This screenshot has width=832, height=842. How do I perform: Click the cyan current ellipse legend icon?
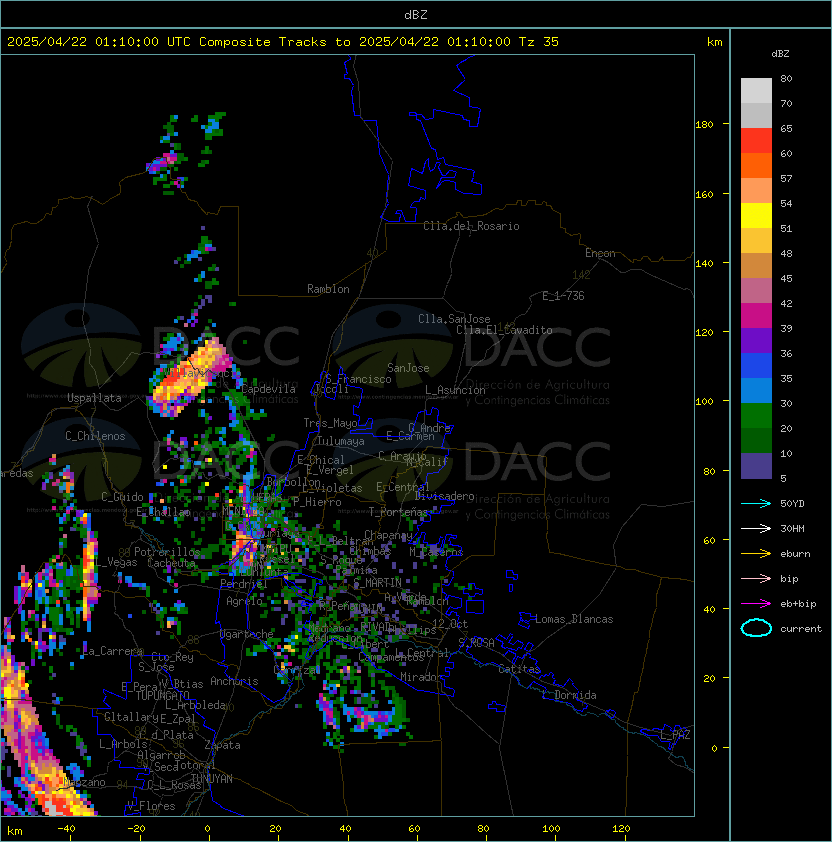(x=756, y=628)
